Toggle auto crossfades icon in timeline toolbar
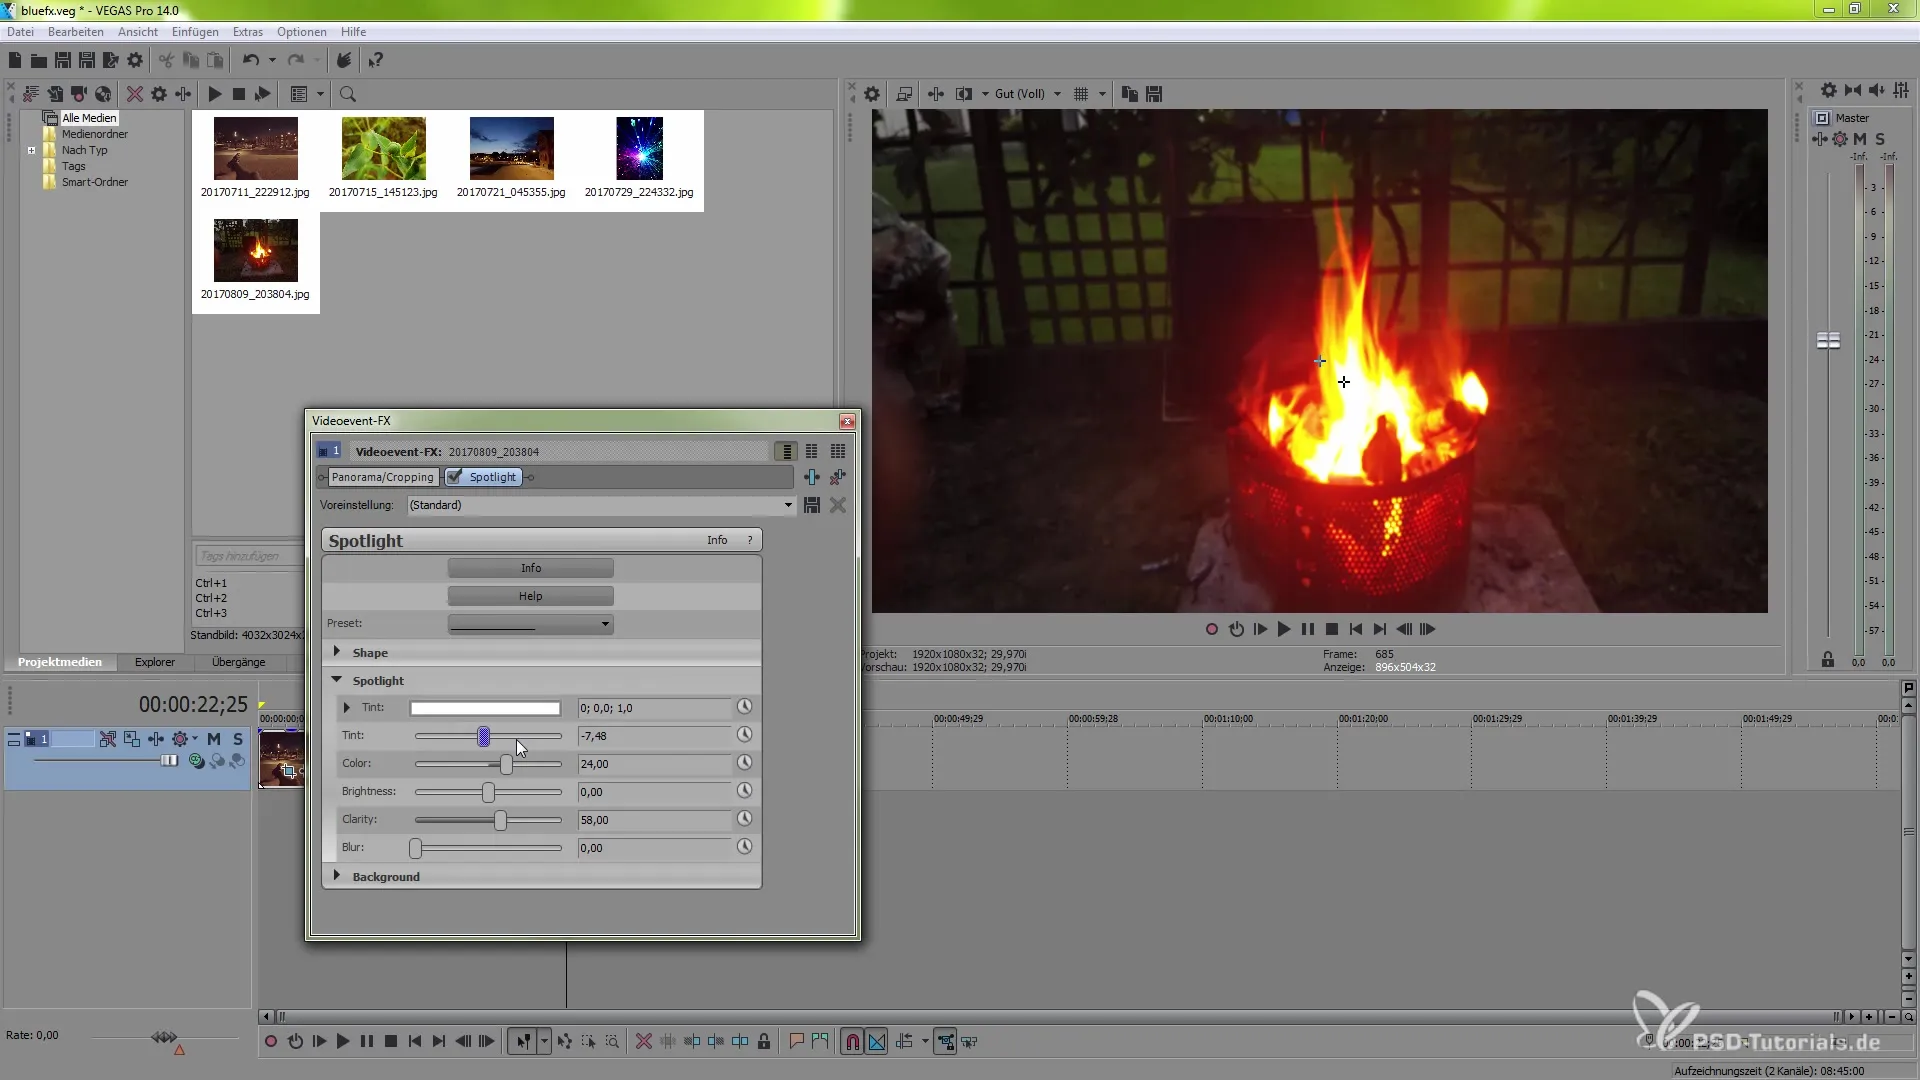The image size is (1920, 1080). (877, 1042)
